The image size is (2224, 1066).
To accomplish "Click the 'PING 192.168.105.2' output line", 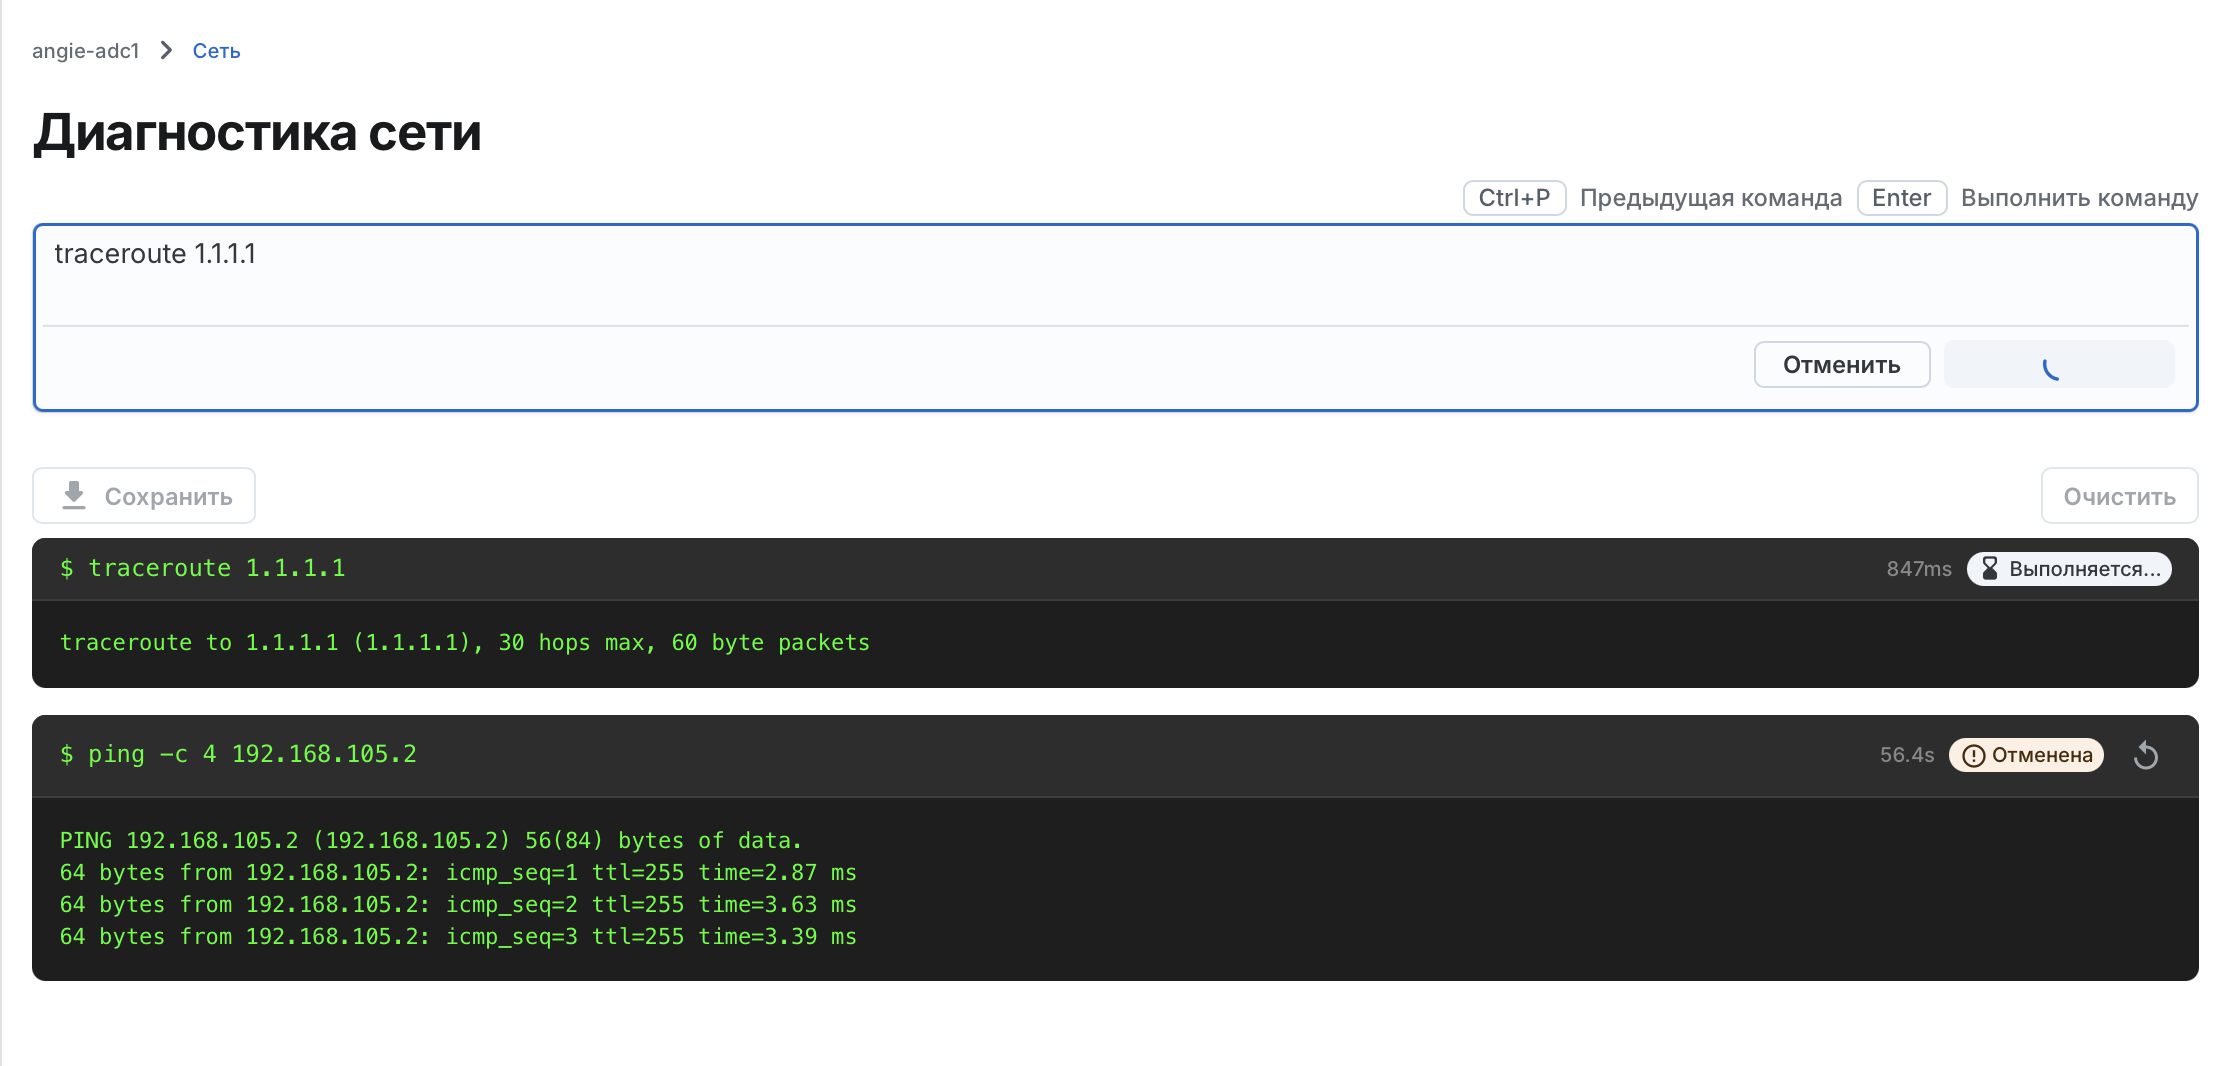I will click(x=431, y=840).
